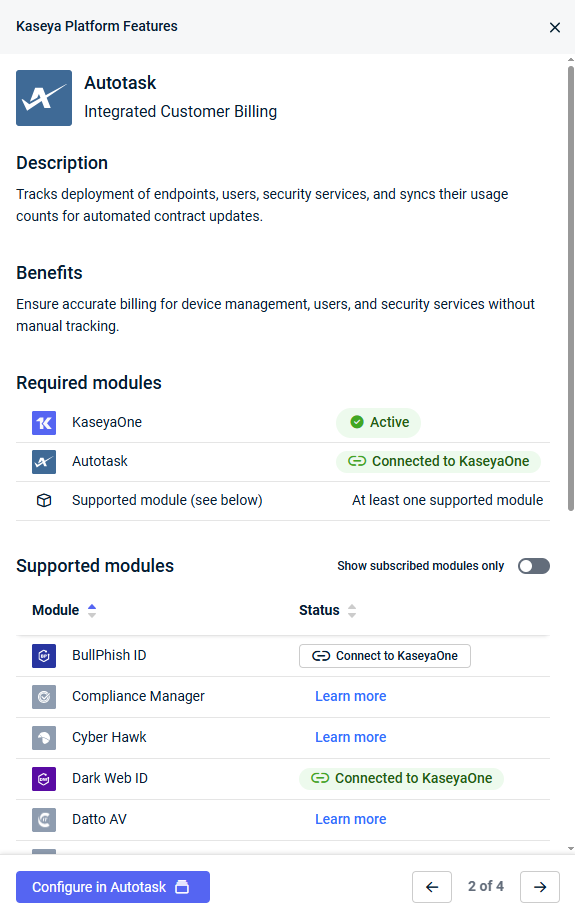Viewport: 575px width, 919px height.
Task: Click the 'At least one supported module' text
Action: [448, 501]
